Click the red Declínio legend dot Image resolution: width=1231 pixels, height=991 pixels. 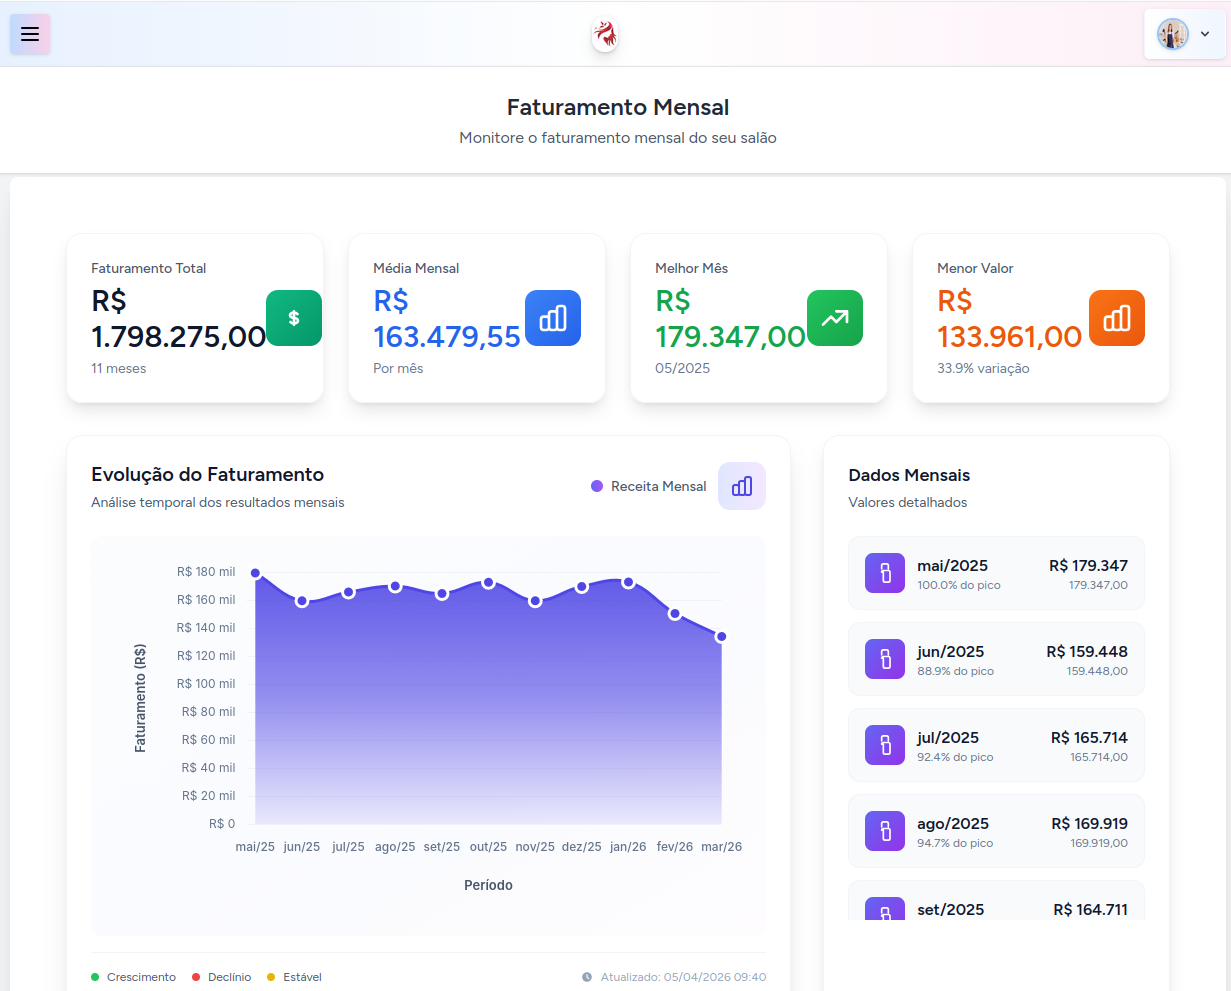coord(196,977)
